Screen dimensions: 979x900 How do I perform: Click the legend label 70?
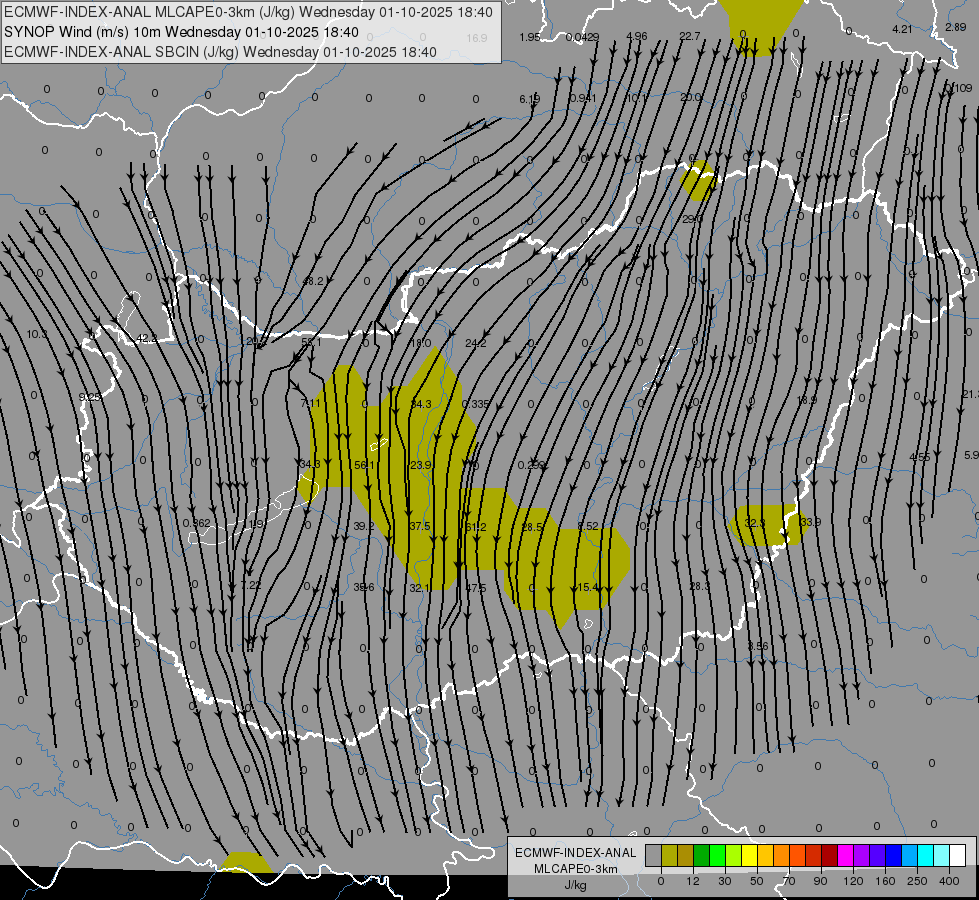(x=789, y=881)
